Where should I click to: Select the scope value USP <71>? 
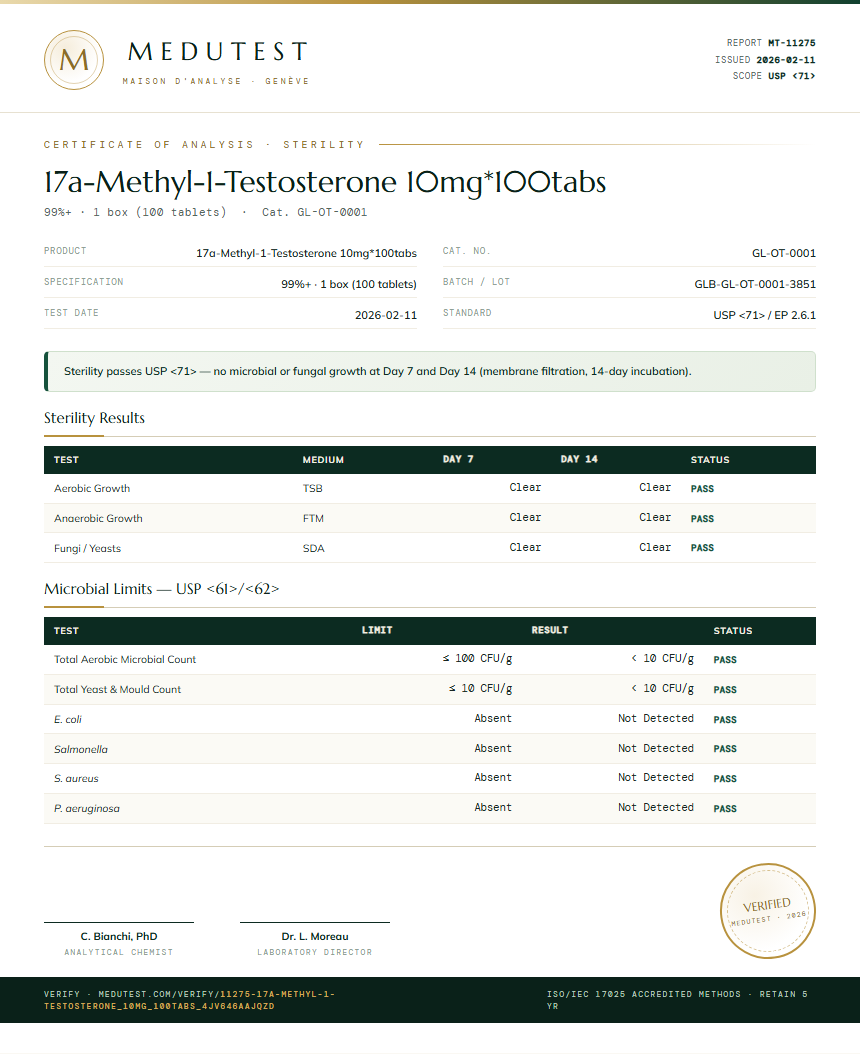tap(791, 76)
